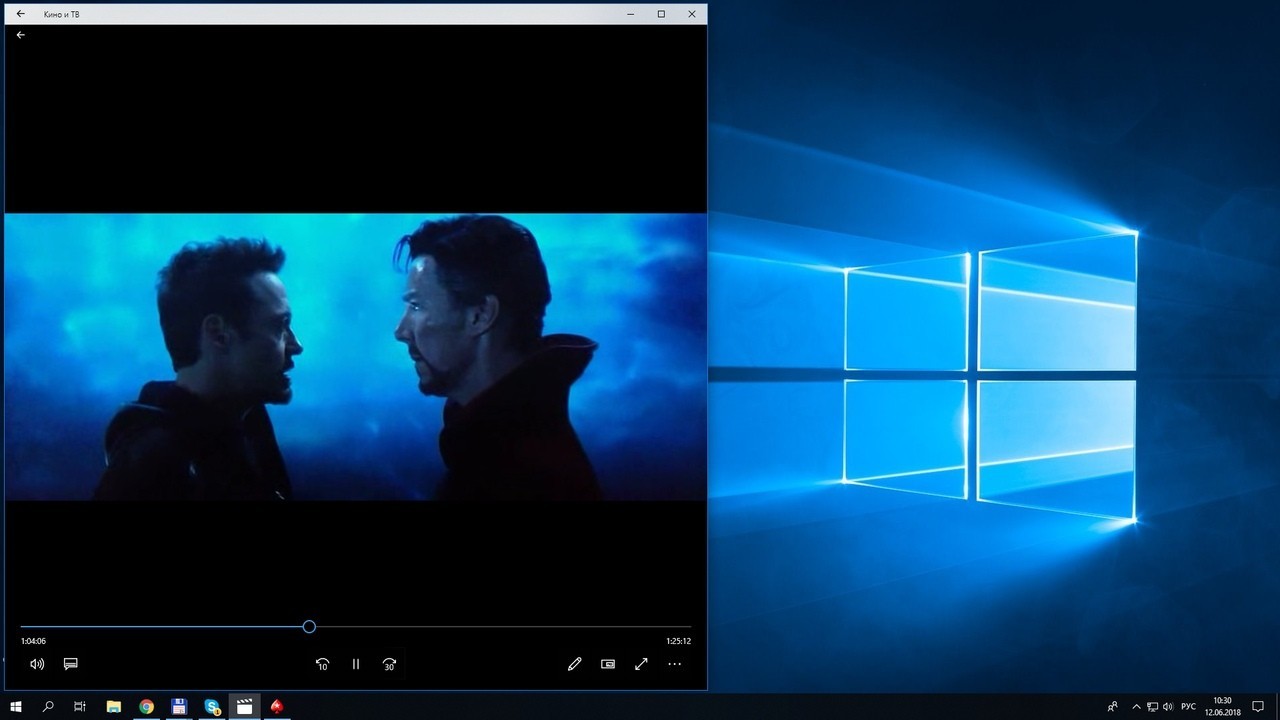Open Task View on the taskbar
1280x720 pixels.
coord(80,707)
